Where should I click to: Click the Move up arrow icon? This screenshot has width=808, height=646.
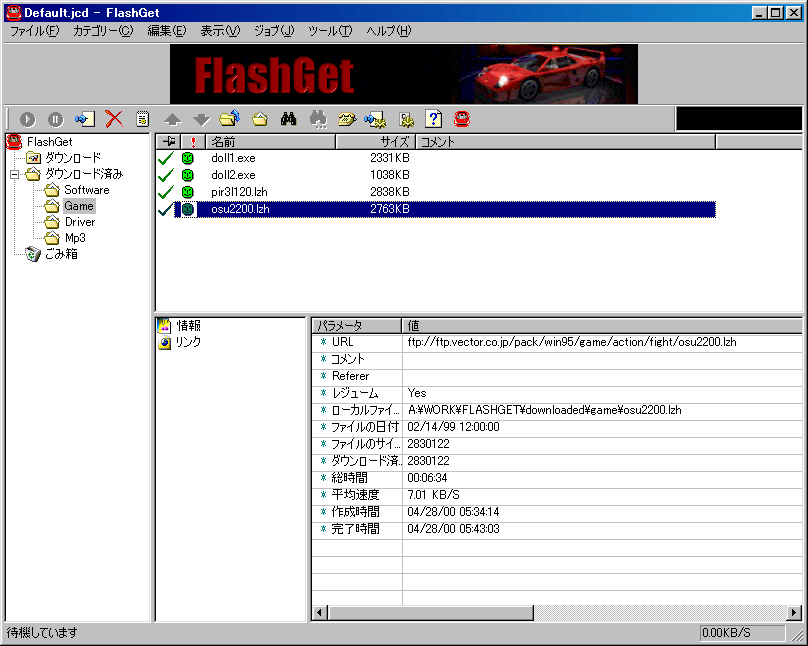(x=173, y=120)
